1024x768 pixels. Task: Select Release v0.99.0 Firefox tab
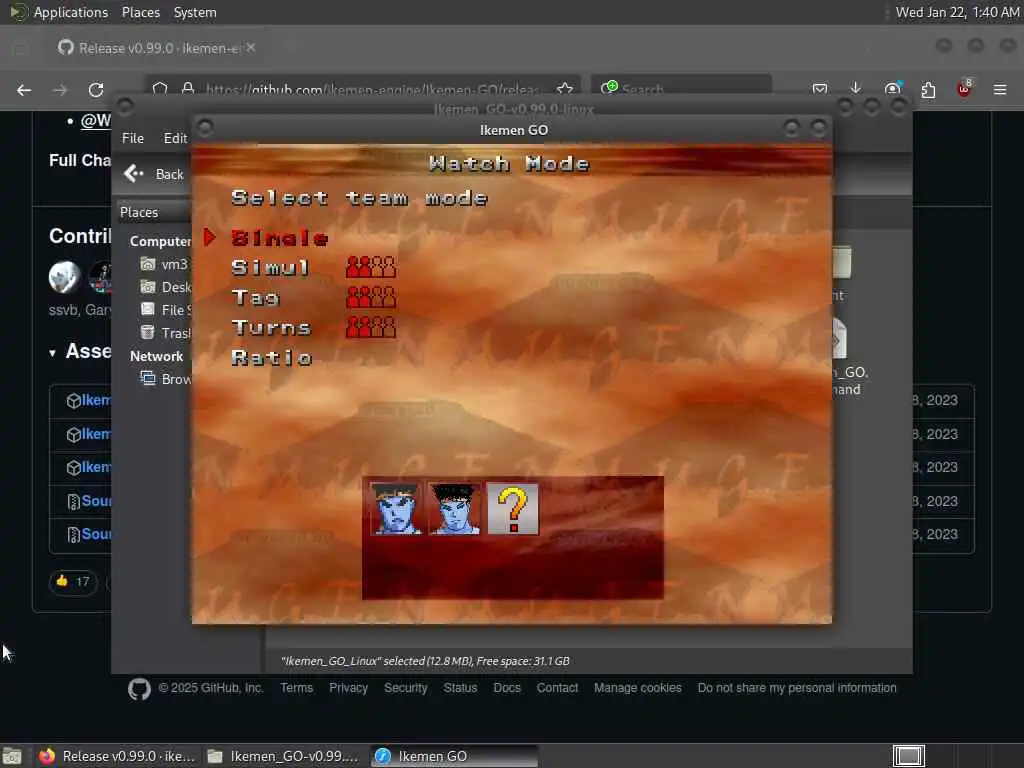click(157, 48)
